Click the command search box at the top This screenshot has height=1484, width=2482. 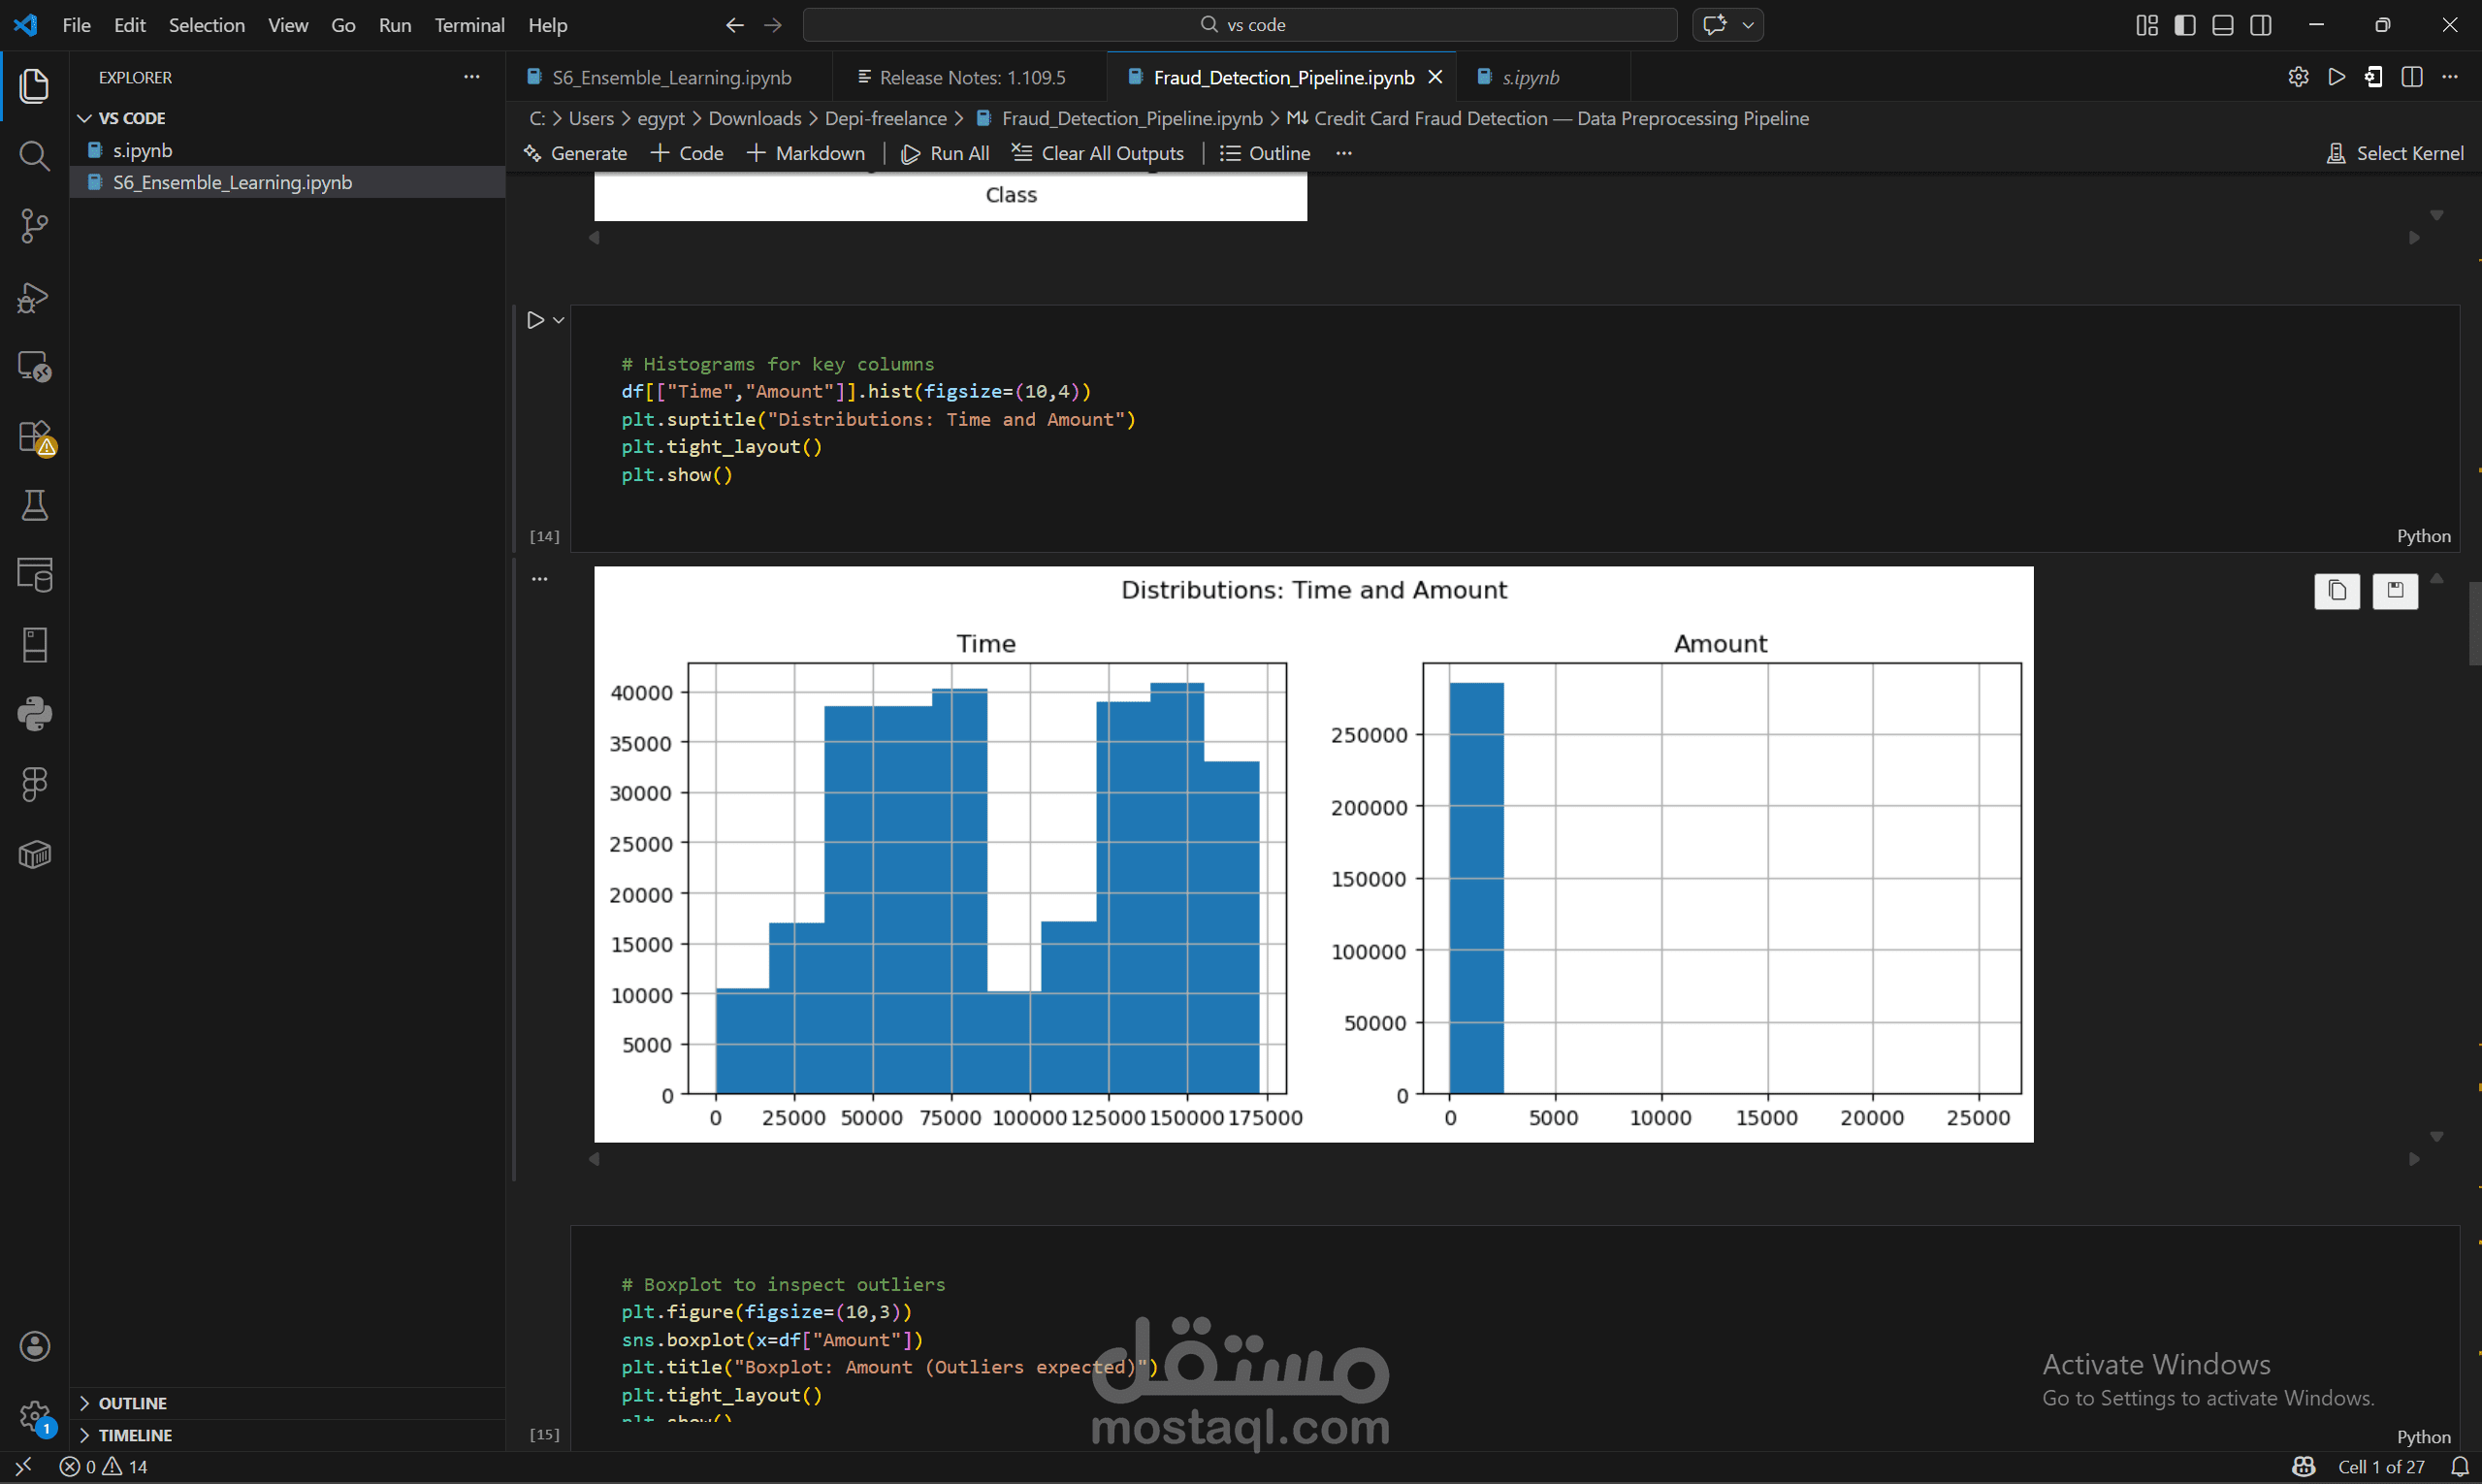[x=1240, y=24]
